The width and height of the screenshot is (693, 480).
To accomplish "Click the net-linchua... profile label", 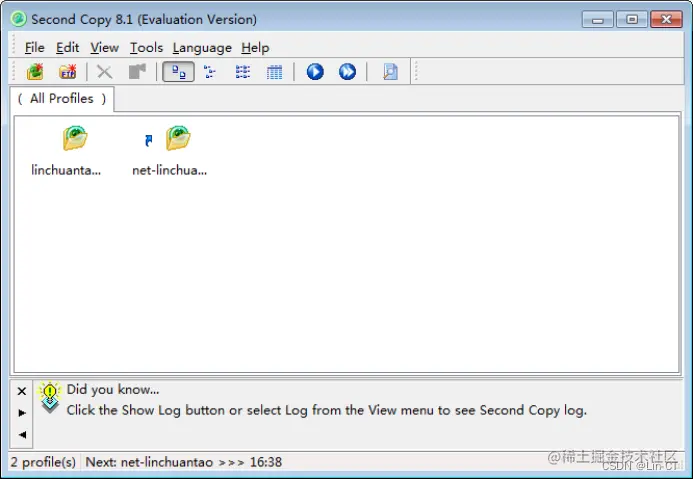I will point(169,170).
